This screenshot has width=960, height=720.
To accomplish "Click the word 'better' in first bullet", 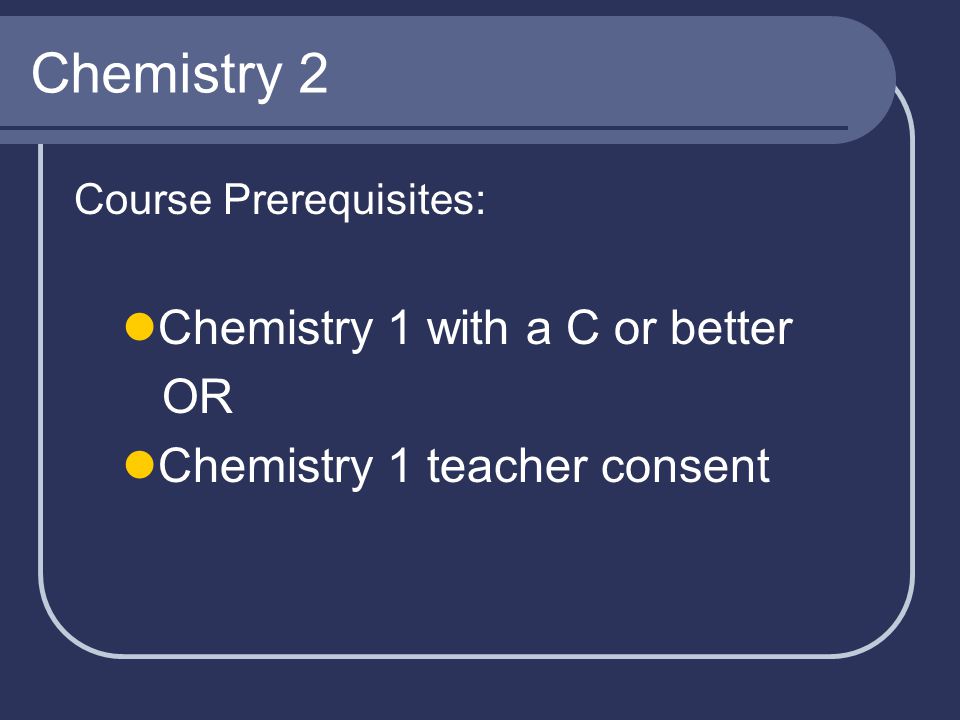I will (731, 328).
